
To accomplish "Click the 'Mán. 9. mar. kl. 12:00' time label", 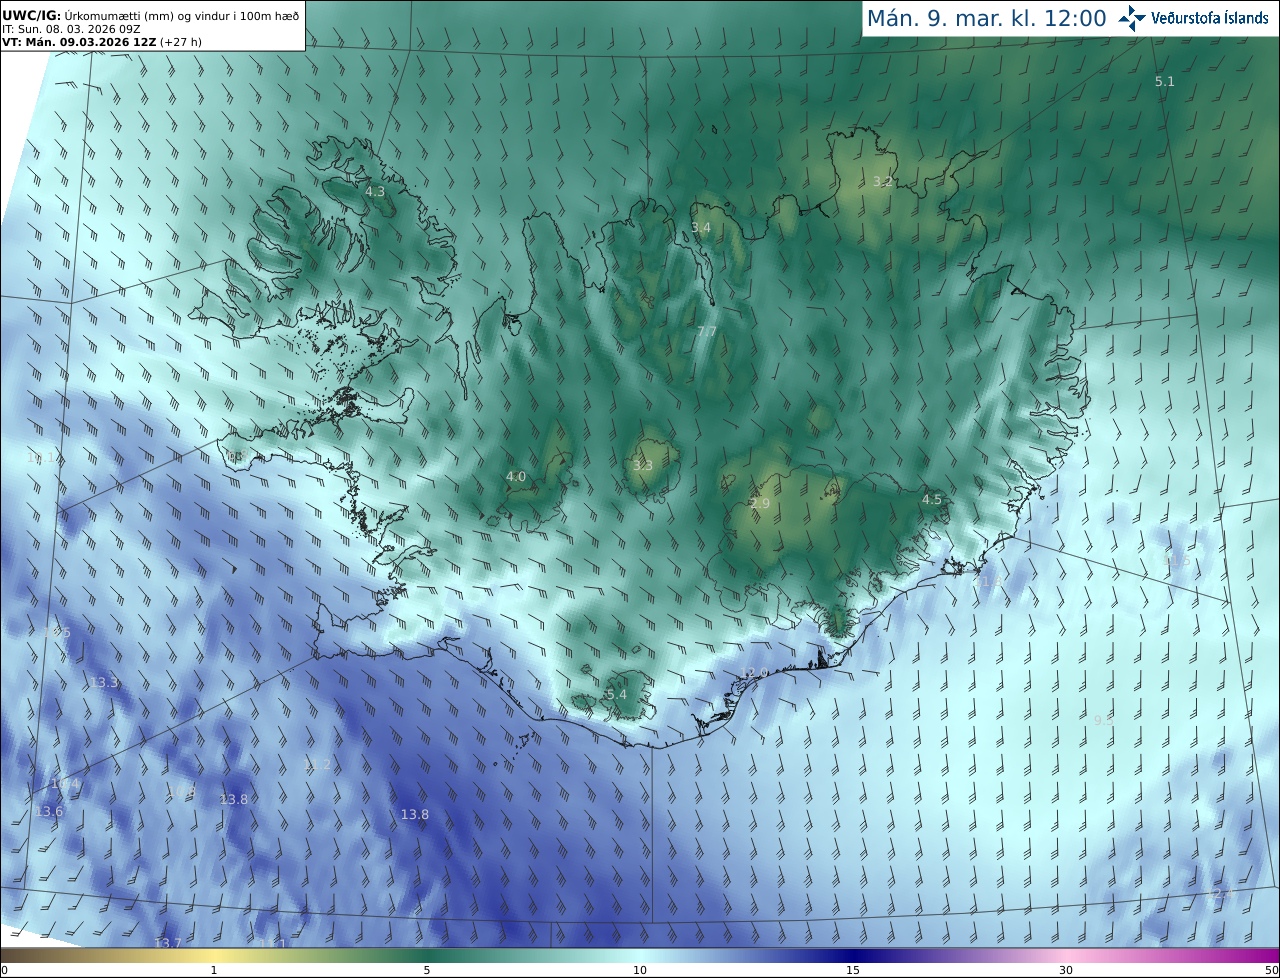I will pos(986,19).
